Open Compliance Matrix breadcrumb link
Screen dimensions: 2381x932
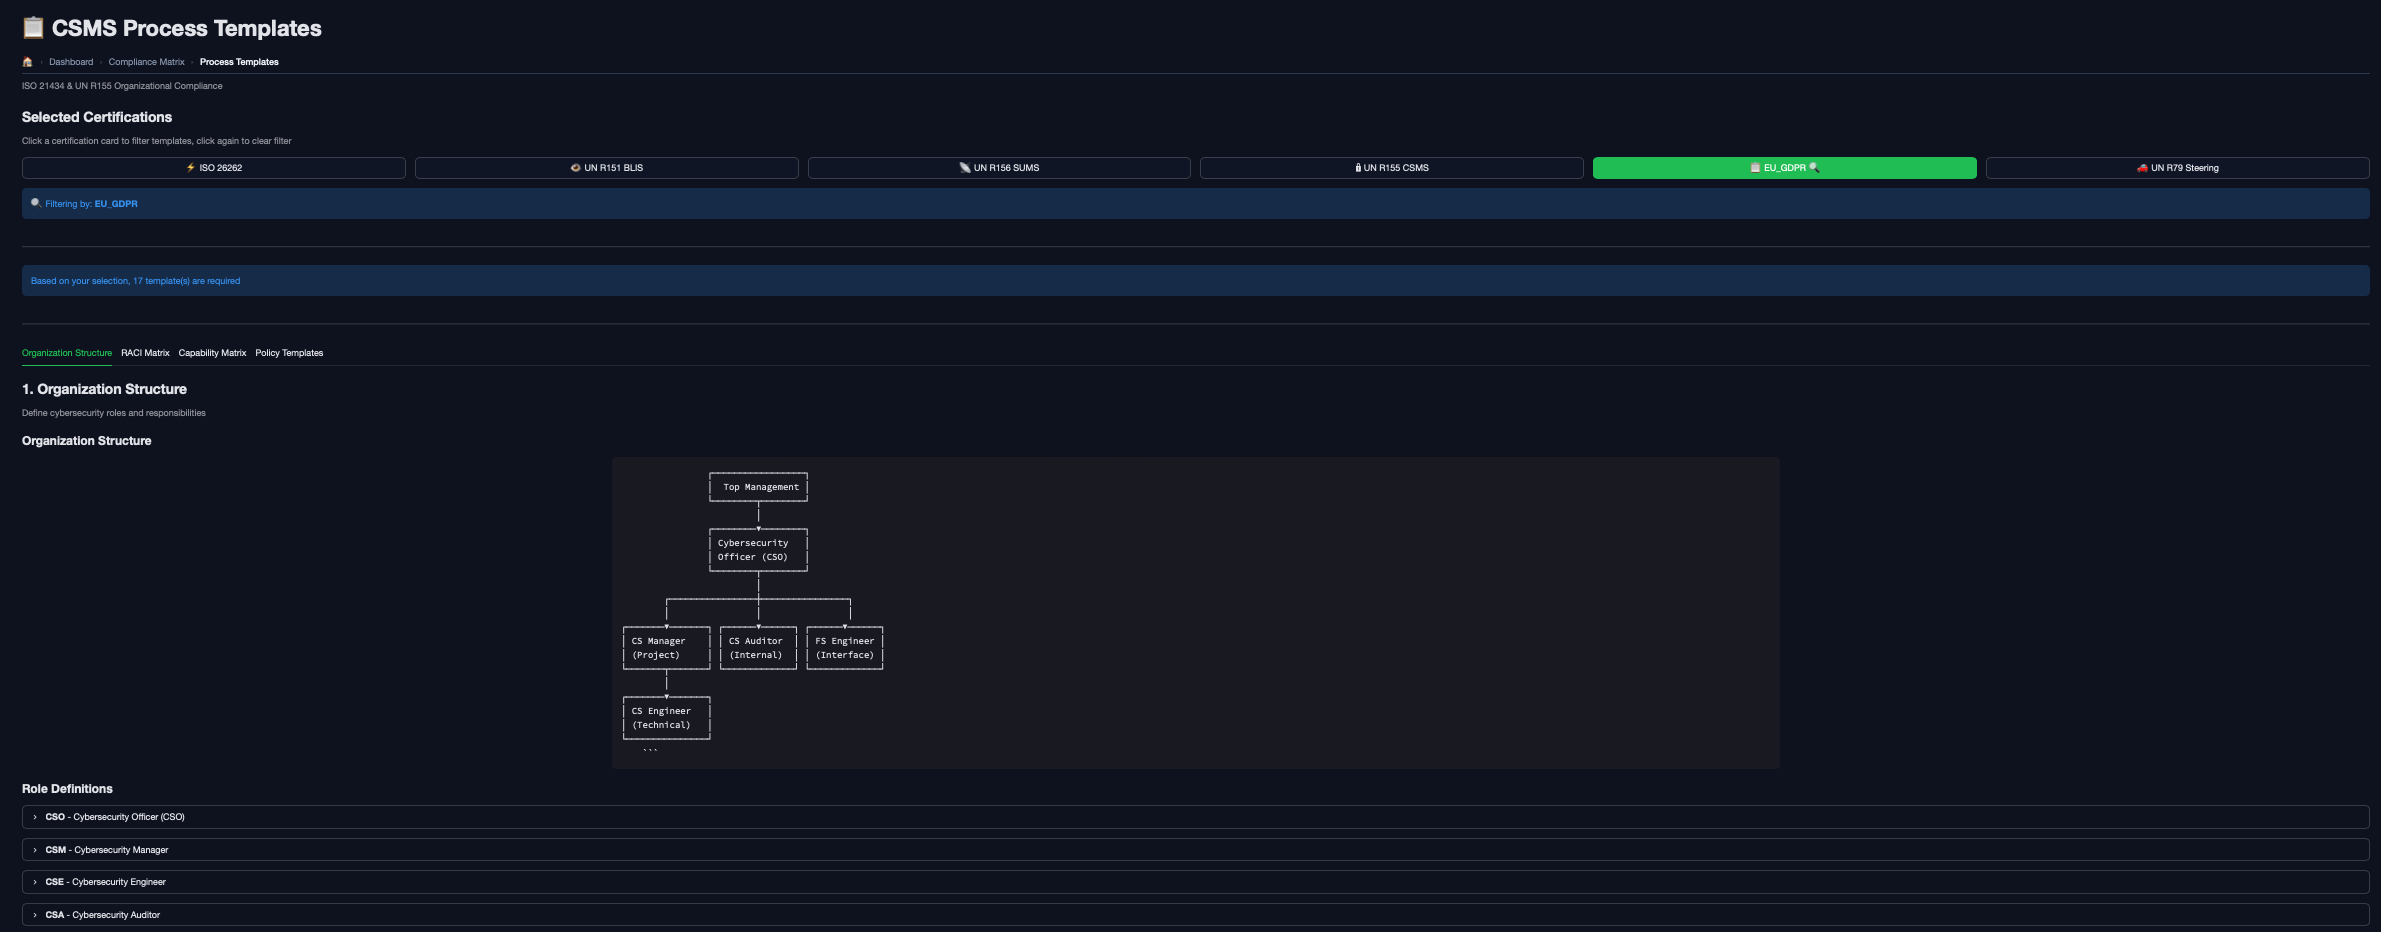pos(146,62)
